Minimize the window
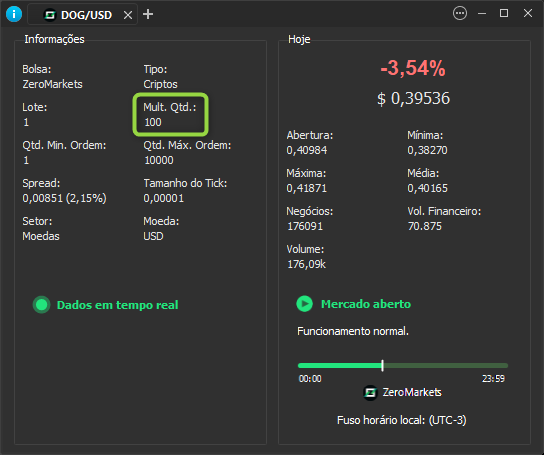This screenshot has width=544, height=455. click(x=482, y=14)
